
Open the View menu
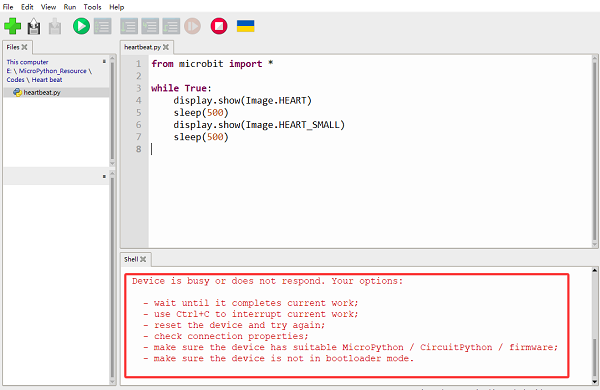click(49, 7)
